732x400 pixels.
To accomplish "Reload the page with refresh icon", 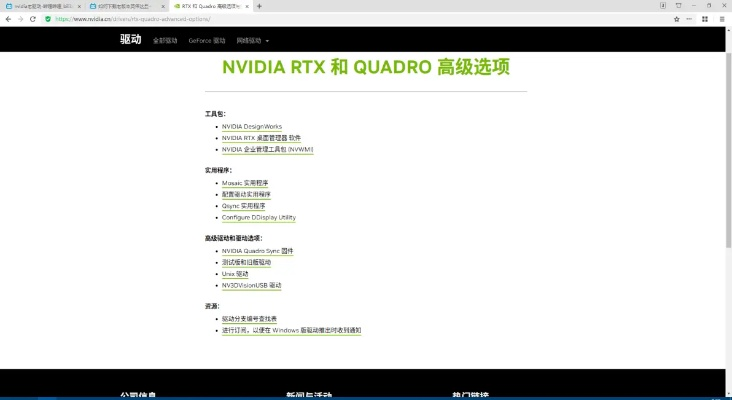I will [34, 18].
